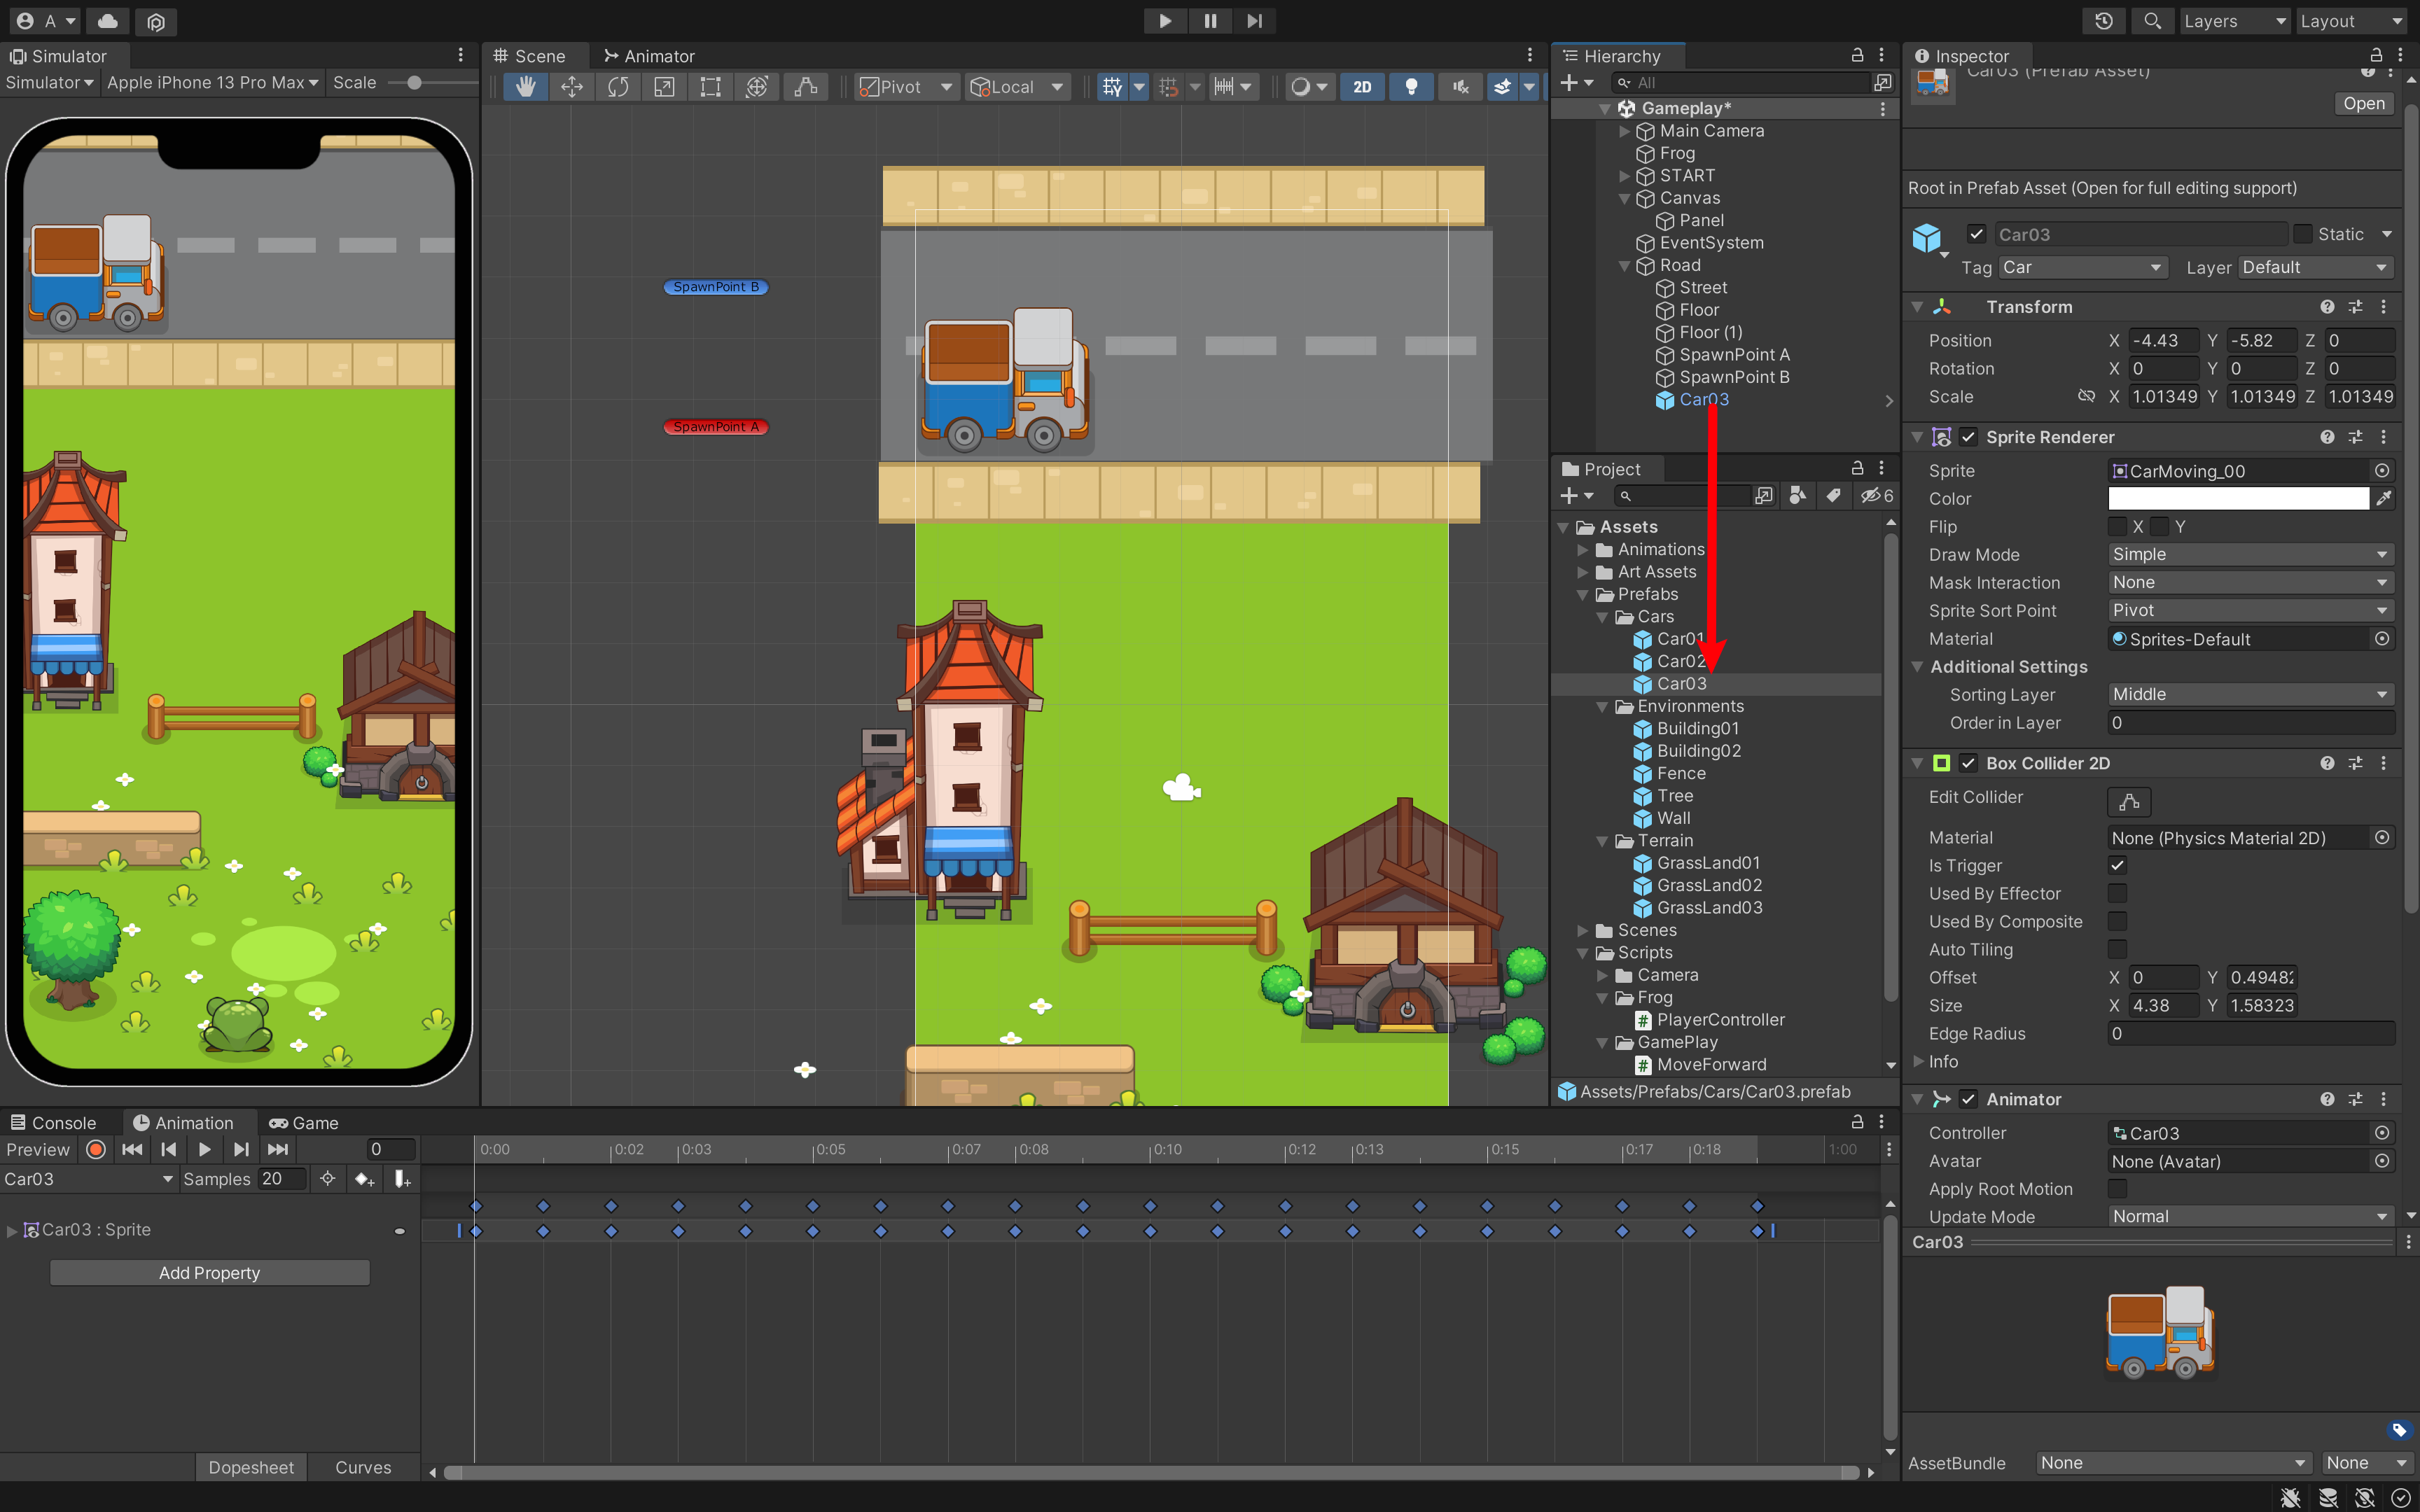This screenshot has height=1512, width=2420.
Task: Toggle Sprite Renderer enabled checkbox
Action: click(1968, 437)
